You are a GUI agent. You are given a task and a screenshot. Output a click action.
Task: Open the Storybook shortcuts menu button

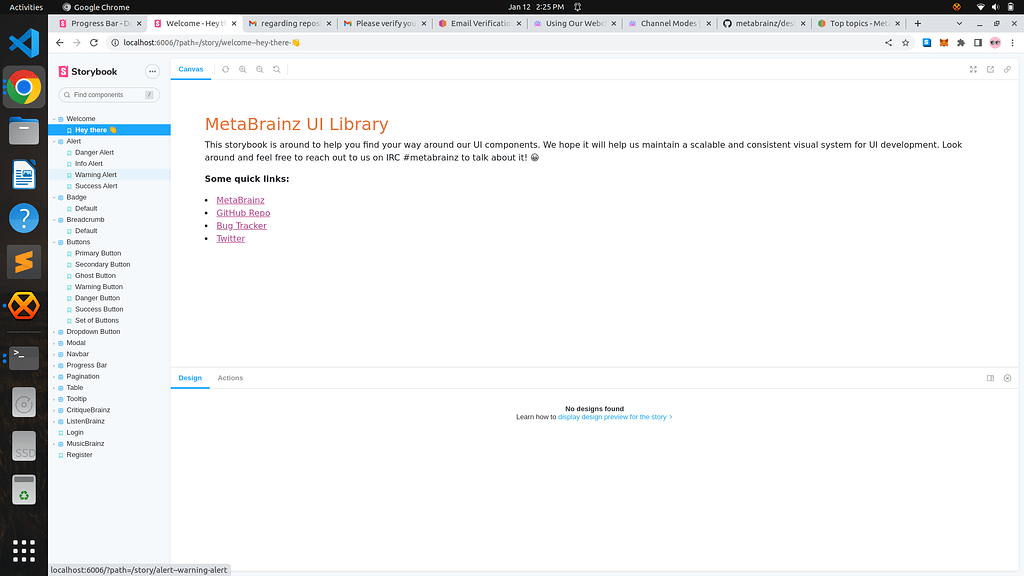click(153, 71)
